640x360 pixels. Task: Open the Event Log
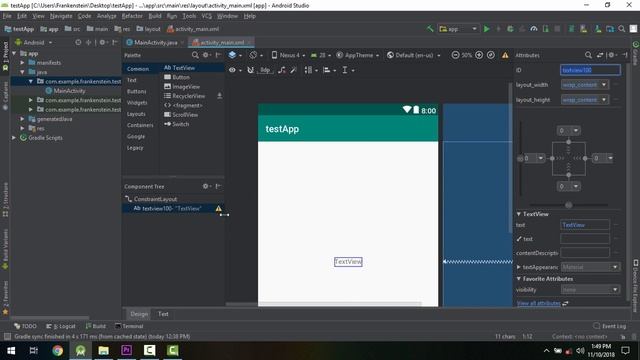(609, 326)
